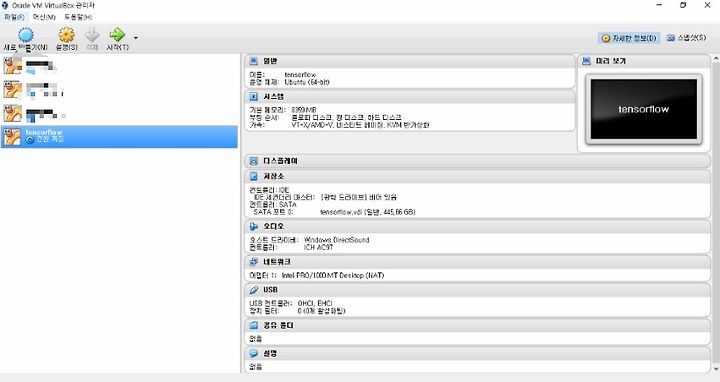The image size is (720, 382).
Task: Open the Help (도움말) menu
Action: pos(78,17)
